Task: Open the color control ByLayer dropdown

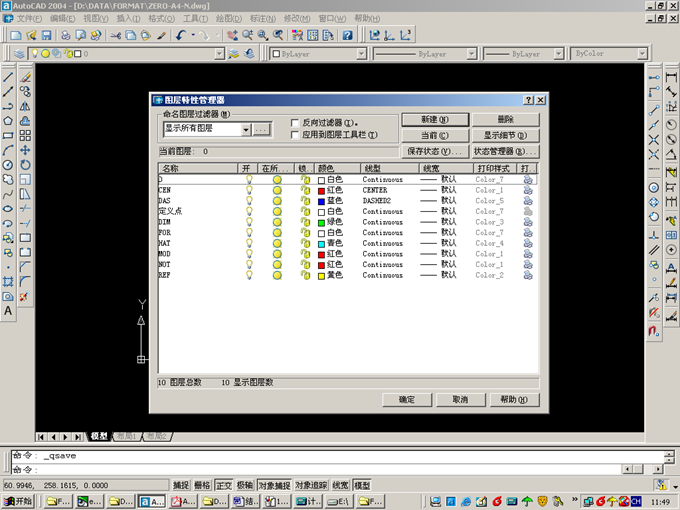Action: click(x=361, y=54)
